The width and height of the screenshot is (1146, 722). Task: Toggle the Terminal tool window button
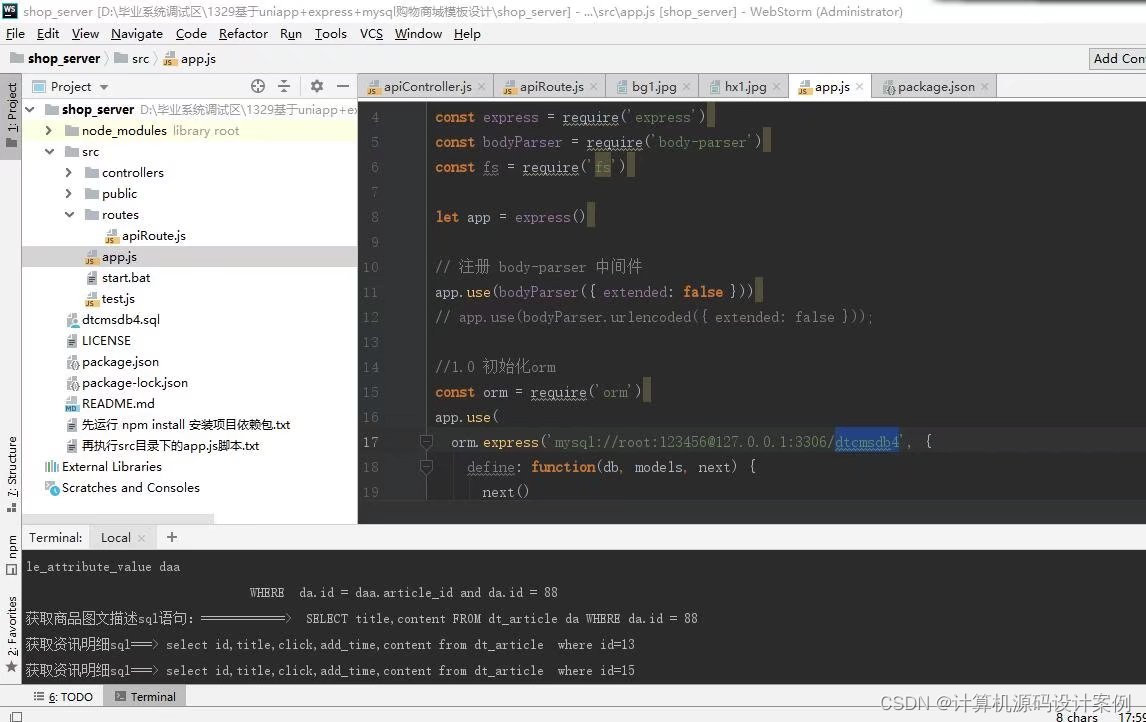(145, 696)
